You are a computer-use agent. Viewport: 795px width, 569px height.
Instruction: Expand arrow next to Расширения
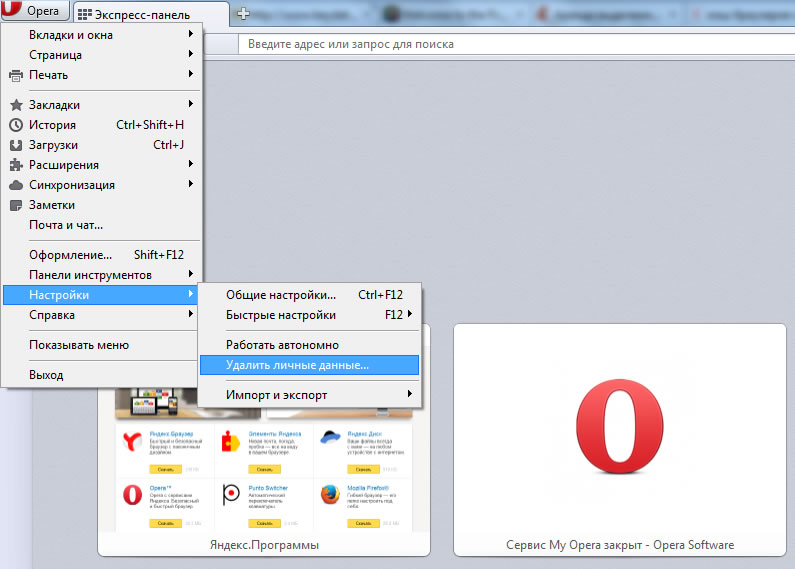(191, 164)
